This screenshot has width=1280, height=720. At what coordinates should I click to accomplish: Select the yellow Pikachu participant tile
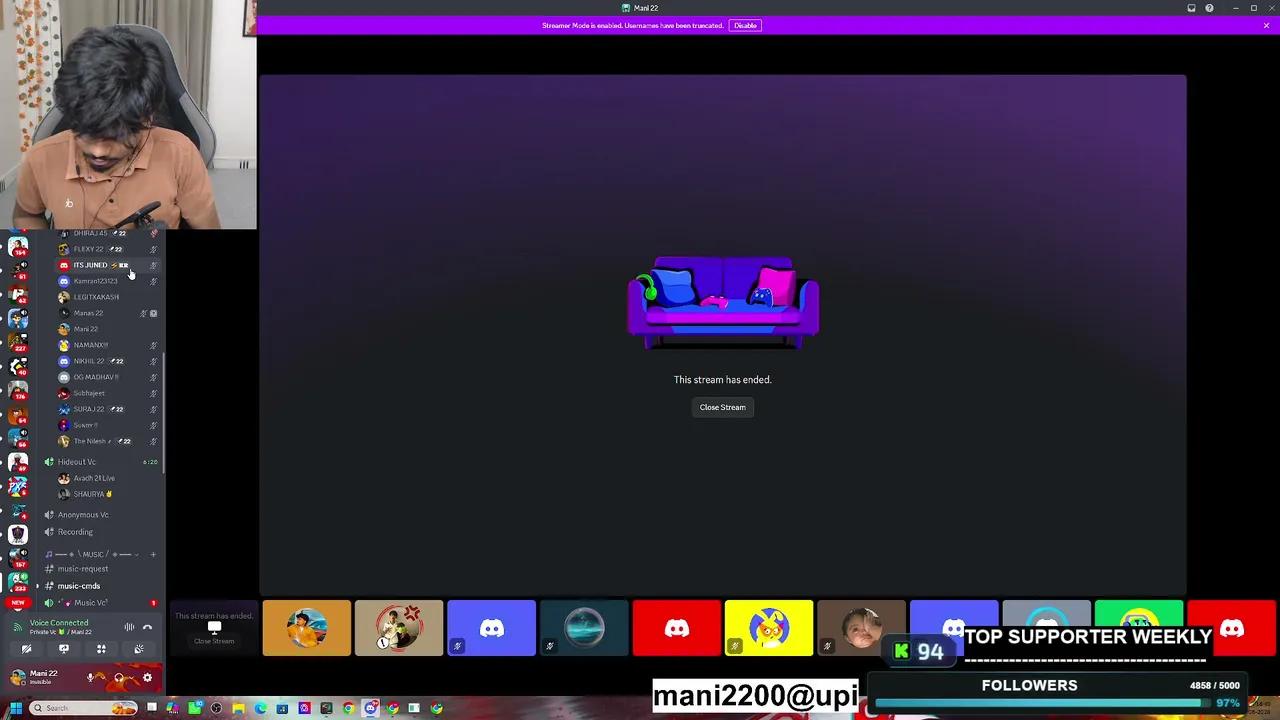[769, 628]
